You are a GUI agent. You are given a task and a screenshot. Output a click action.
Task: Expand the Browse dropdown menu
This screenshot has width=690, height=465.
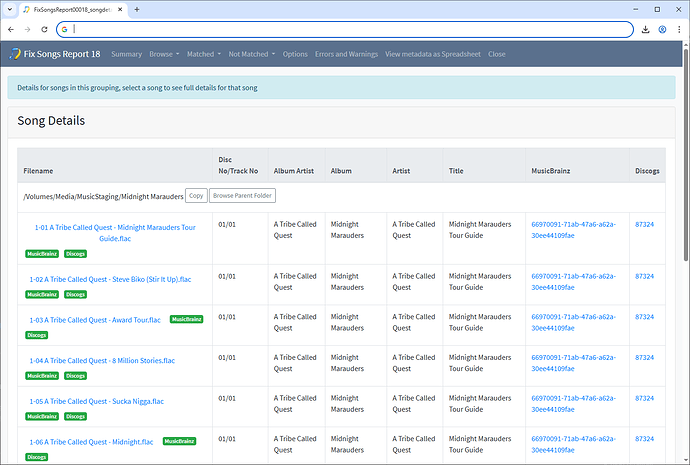(164, 54)
